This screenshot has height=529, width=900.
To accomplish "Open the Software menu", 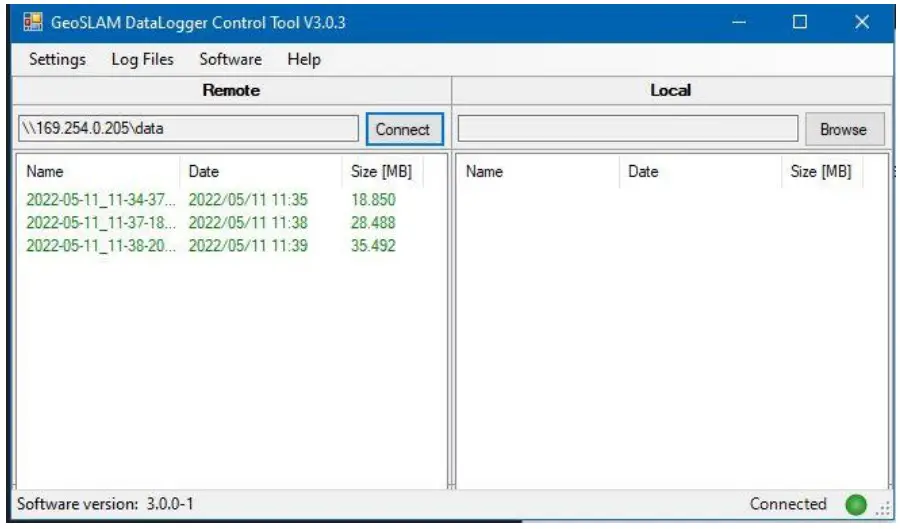I will pyautogui.click(x=230, y=59).
